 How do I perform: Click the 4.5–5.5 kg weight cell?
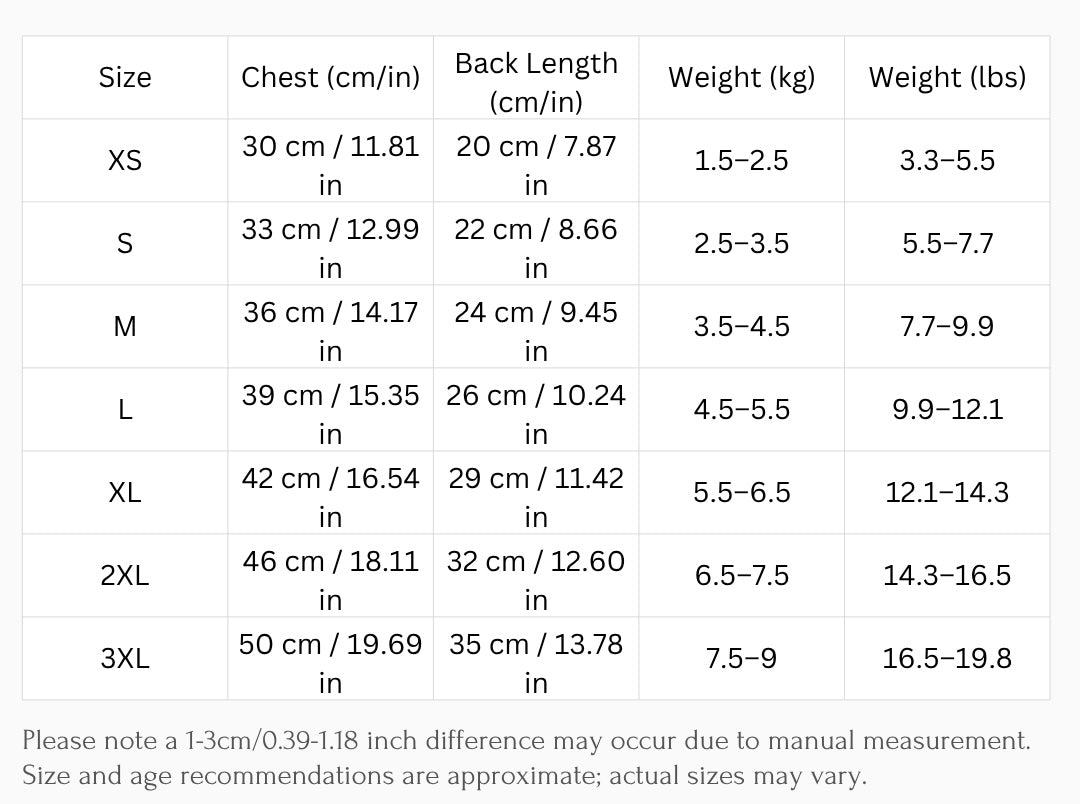click(x=741, y=410)
